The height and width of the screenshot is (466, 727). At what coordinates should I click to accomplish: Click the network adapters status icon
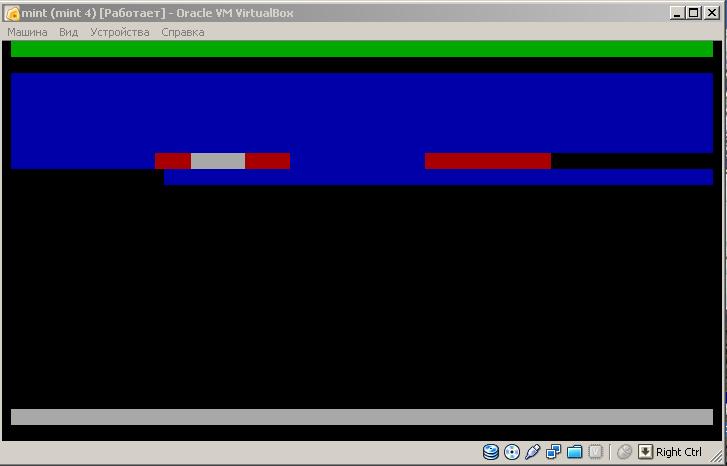pyautogui.click(x=554, y=451)
